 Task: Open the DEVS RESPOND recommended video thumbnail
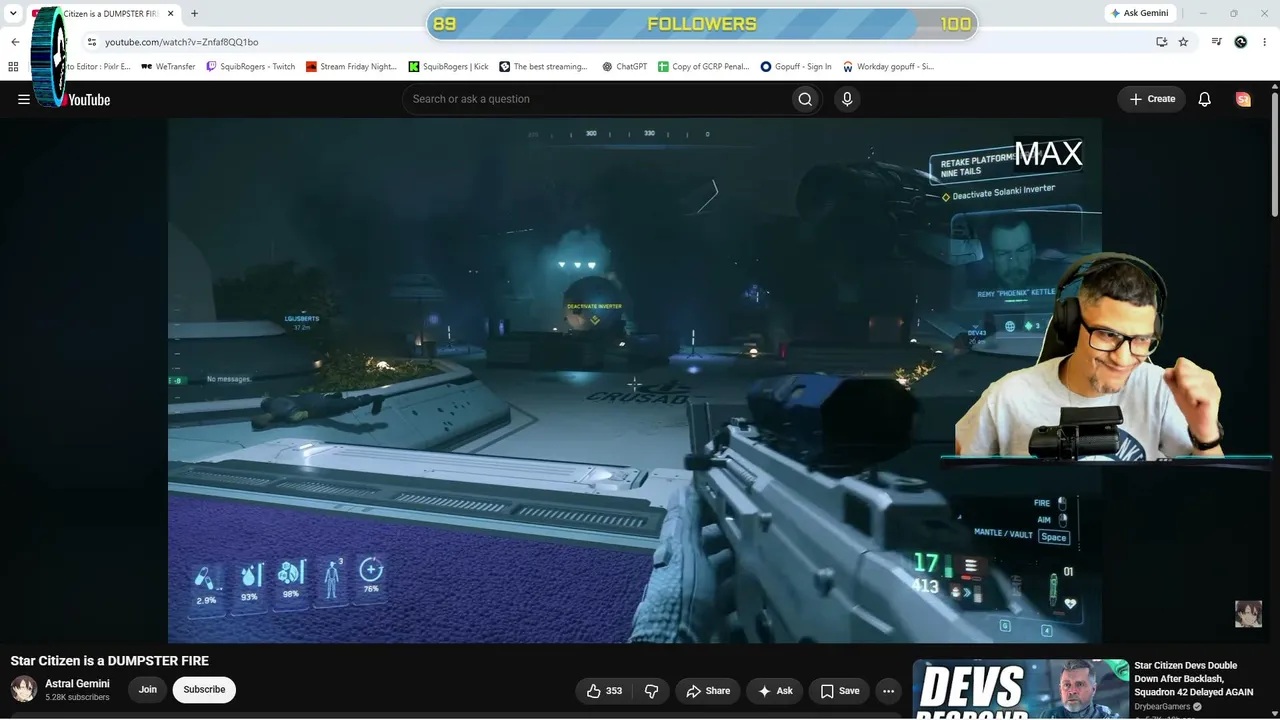coord(1021,689)
